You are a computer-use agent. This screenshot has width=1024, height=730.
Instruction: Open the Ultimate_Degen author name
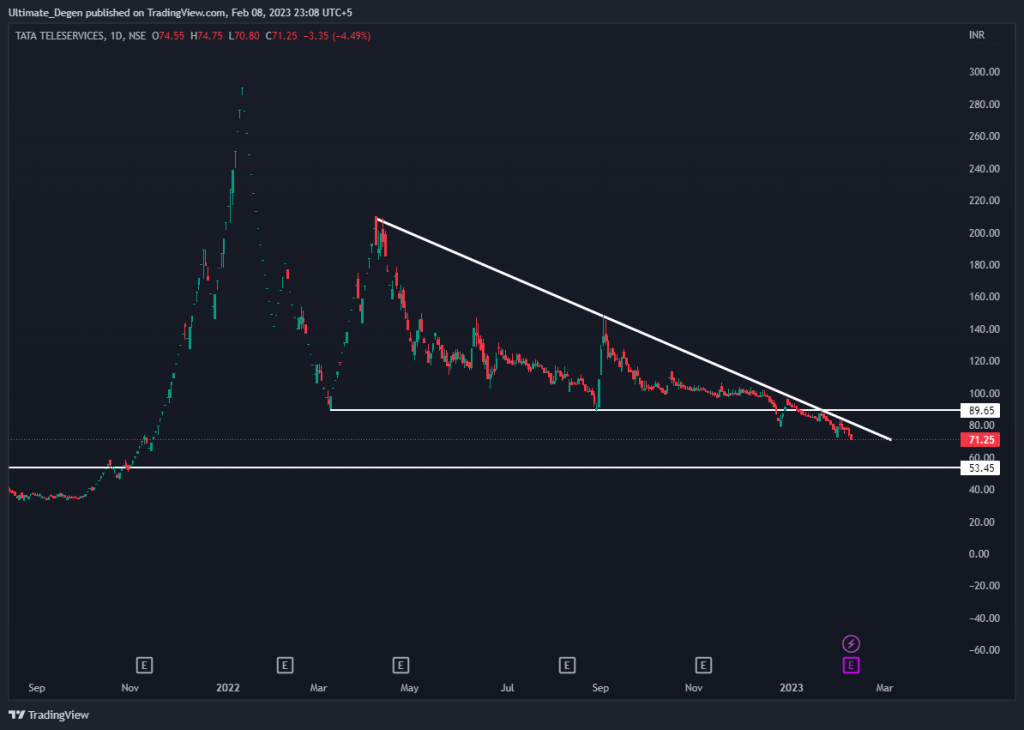(48, 12)
